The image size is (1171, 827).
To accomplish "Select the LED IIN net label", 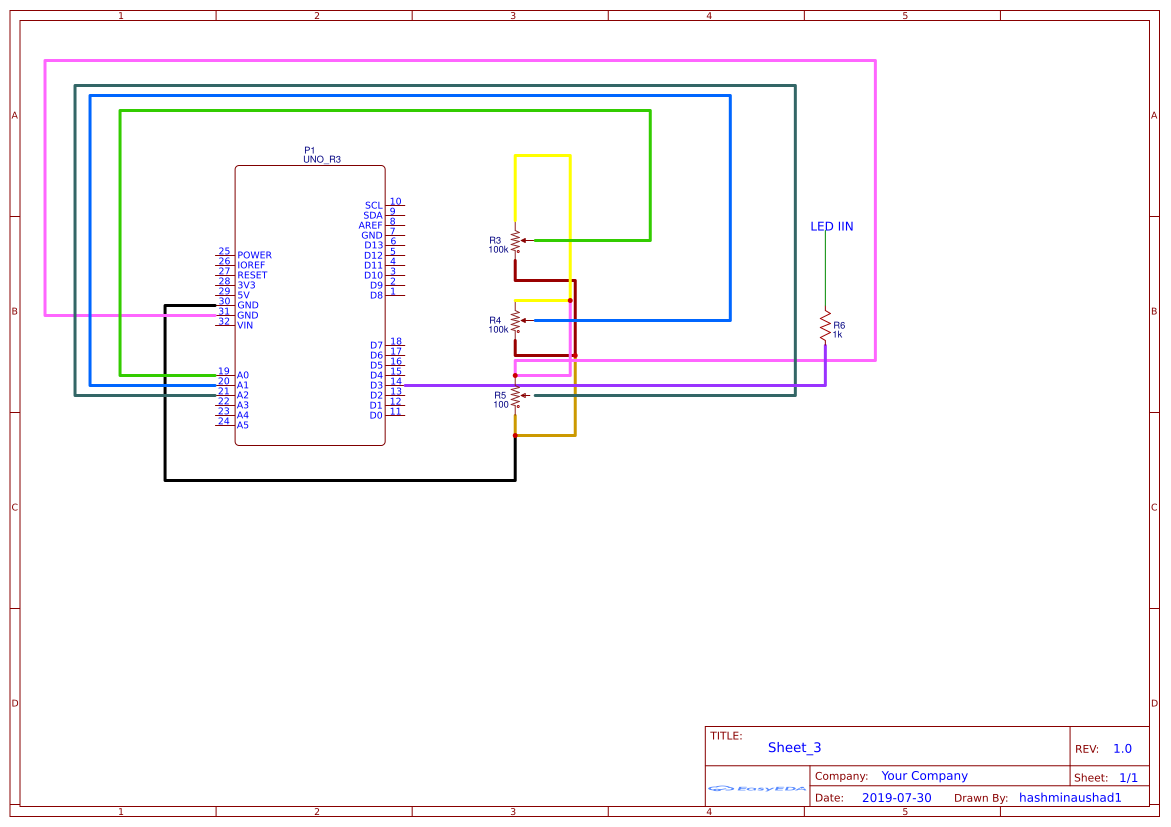I will 831,226.
